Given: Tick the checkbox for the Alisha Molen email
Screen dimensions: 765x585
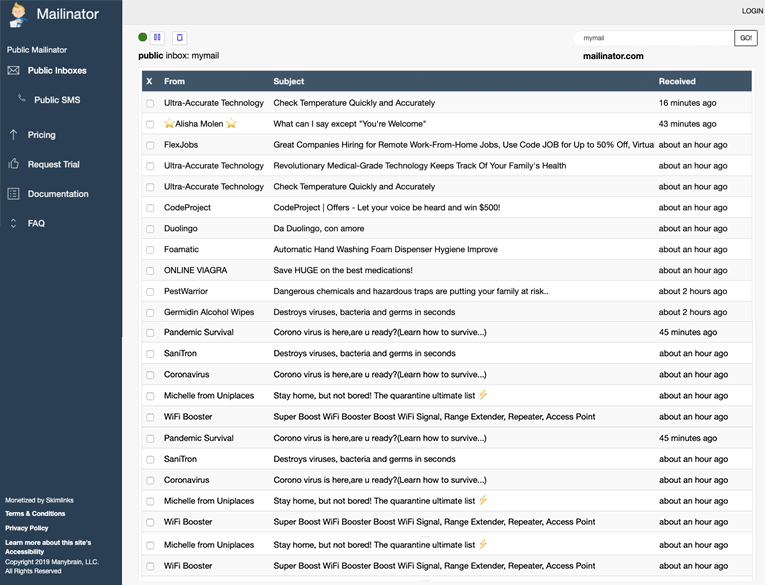Looking at the screenshot, I should point(150,124).
